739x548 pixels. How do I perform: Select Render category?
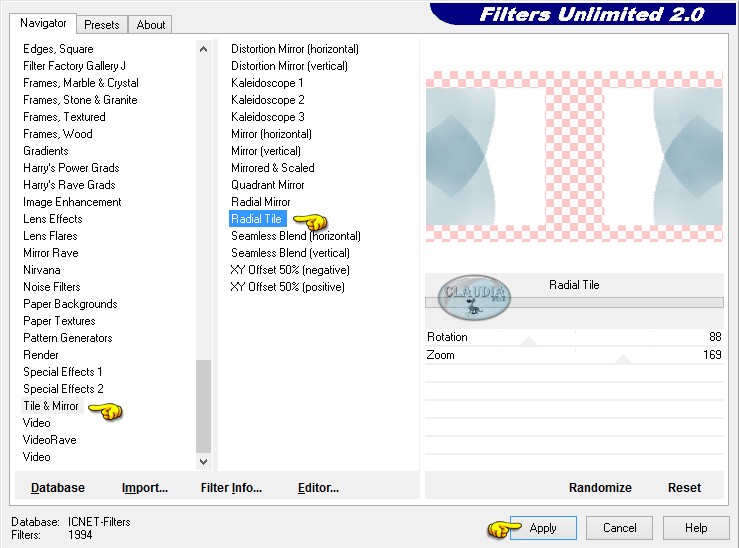[x=41, y=355]
